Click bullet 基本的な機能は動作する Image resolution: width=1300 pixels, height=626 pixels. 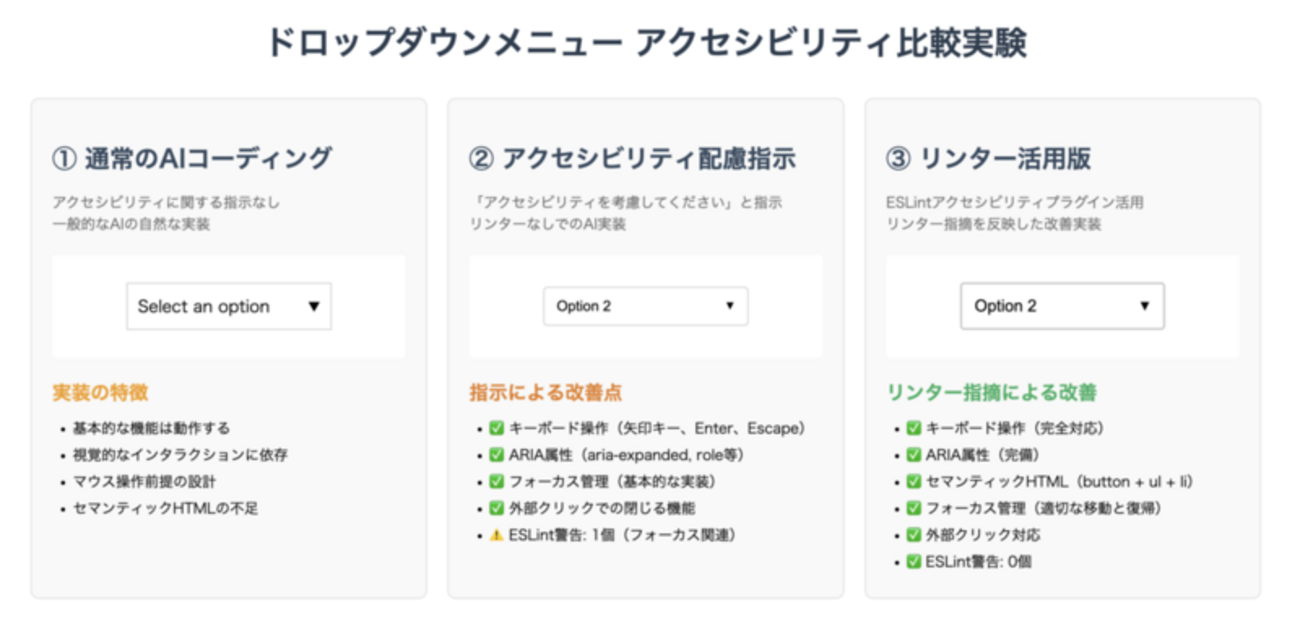(x=151, y=428)
